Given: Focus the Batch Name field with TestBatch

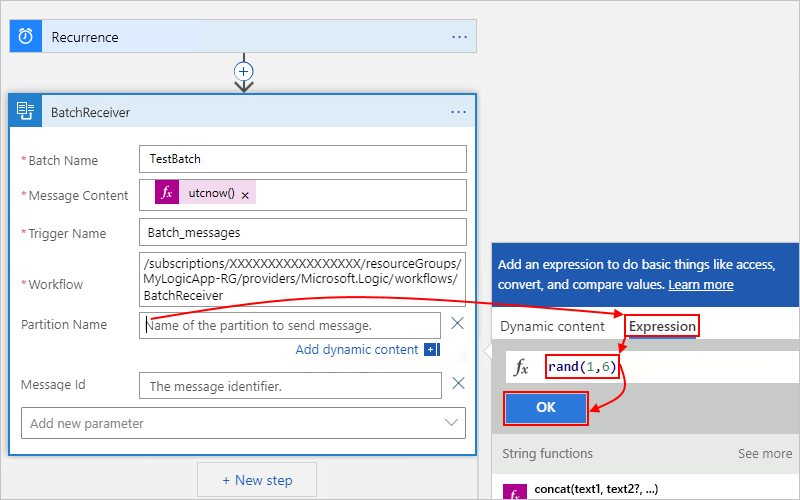Looking at the screenshot, I should (303, 159).
